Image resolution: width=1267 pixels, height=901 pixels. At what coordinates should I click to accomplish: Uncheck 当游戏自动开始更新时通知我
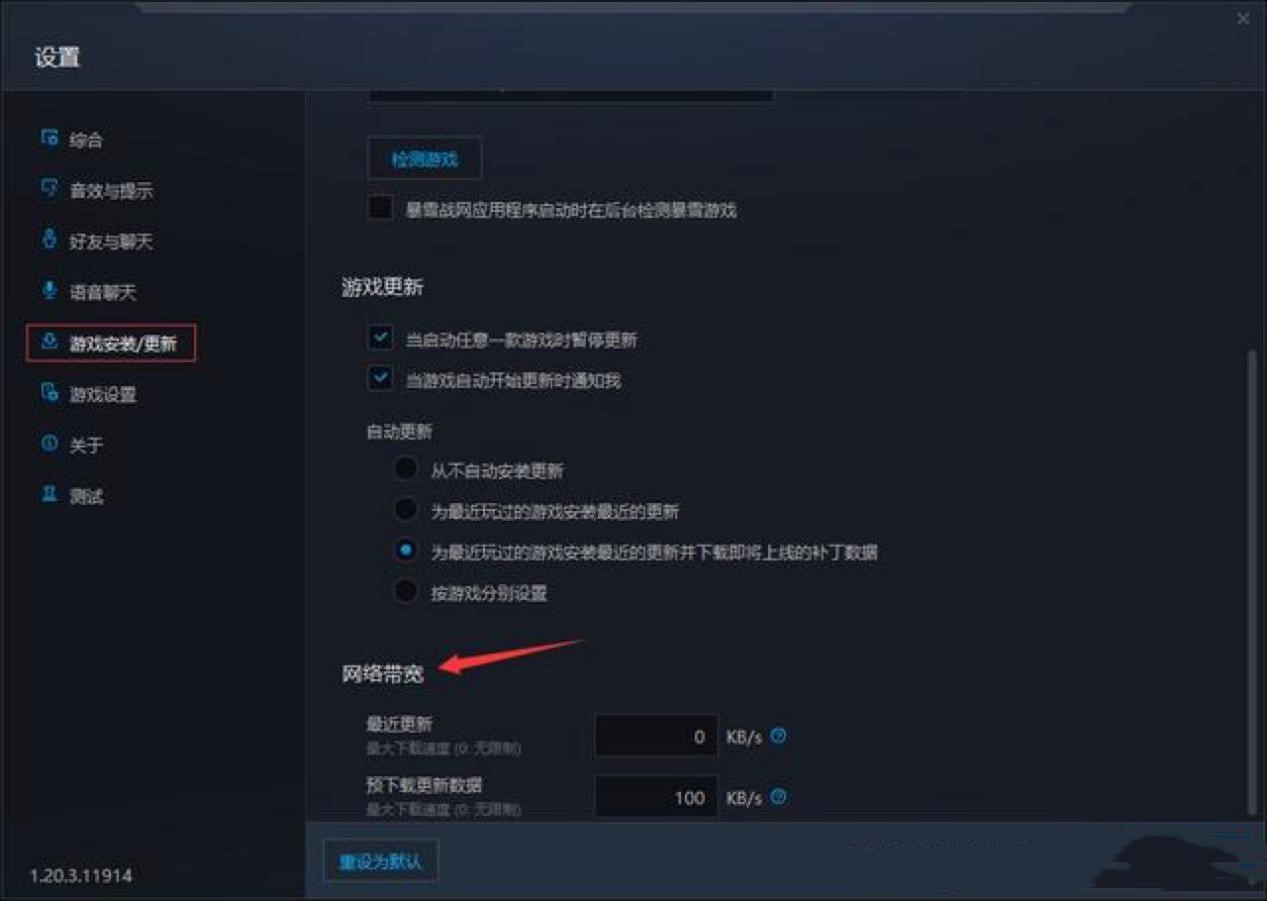point(380,379)
